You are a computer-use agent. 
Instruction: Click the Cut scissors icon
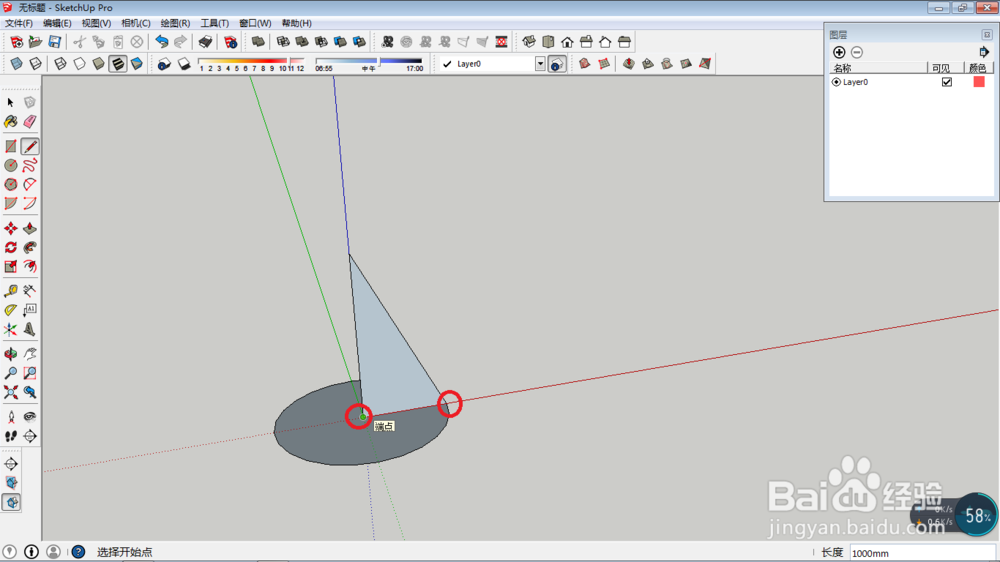(79, 42)
